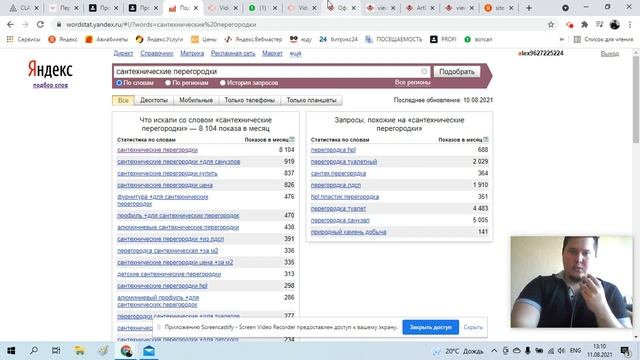Open Все регионы region selector
The image size is (640, 360).
coord(412,82)
